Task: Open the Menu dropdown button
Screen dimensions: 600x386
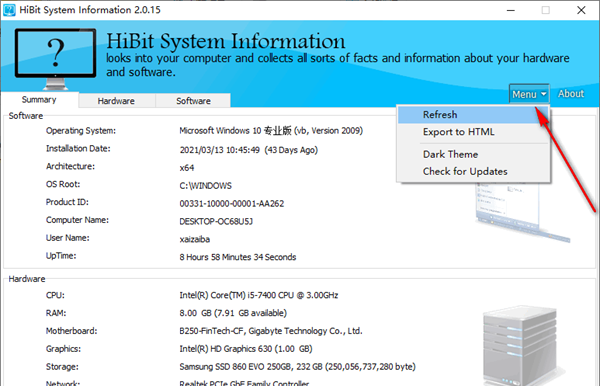Action: point(529,94)
